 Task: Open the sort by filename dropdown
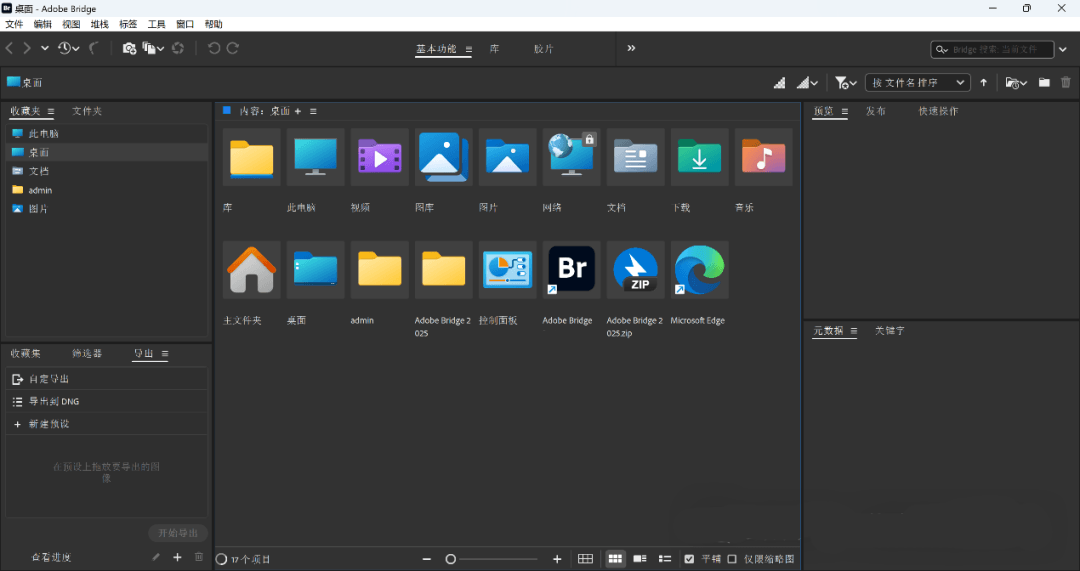pos(917,83)
